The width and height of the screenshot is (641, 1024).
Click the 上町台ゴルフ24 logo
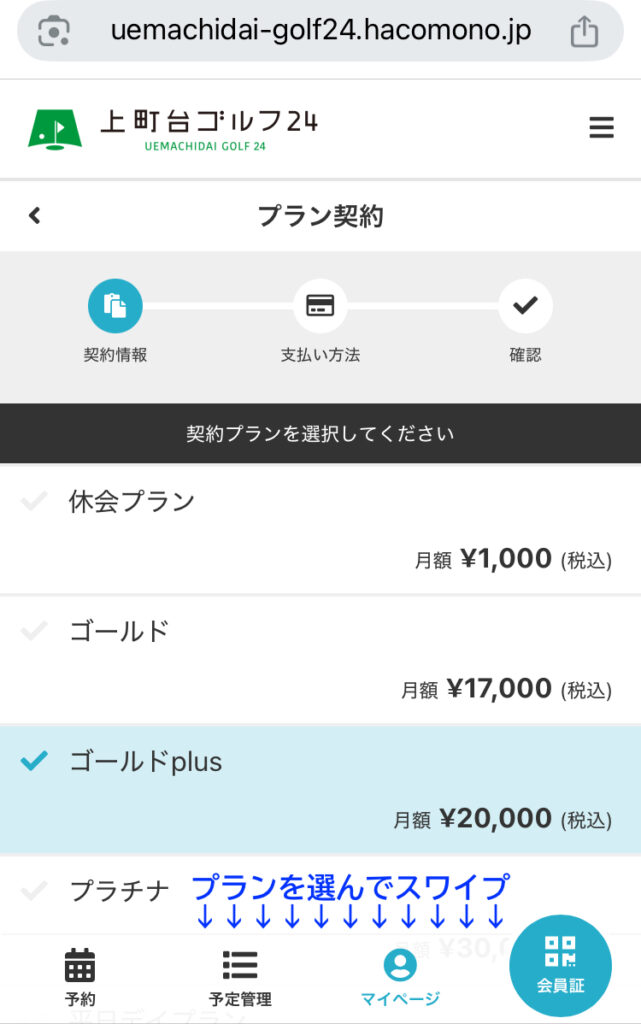[x=173, y=129]
